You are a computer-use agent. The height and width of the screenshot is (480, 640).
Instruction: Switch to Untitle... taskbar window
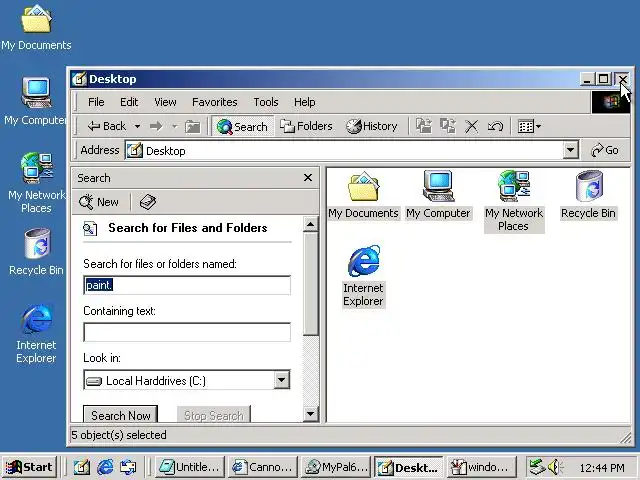[x=190, y=467]
